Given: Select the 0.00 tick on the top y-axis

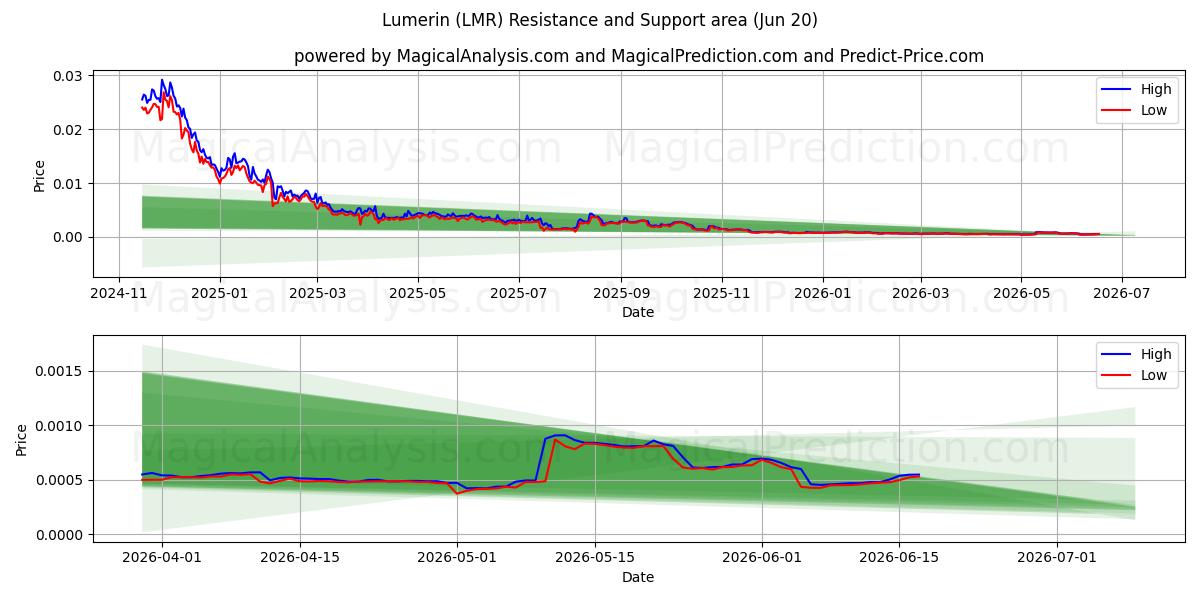Looking at the screenshot, I should 68,237.
